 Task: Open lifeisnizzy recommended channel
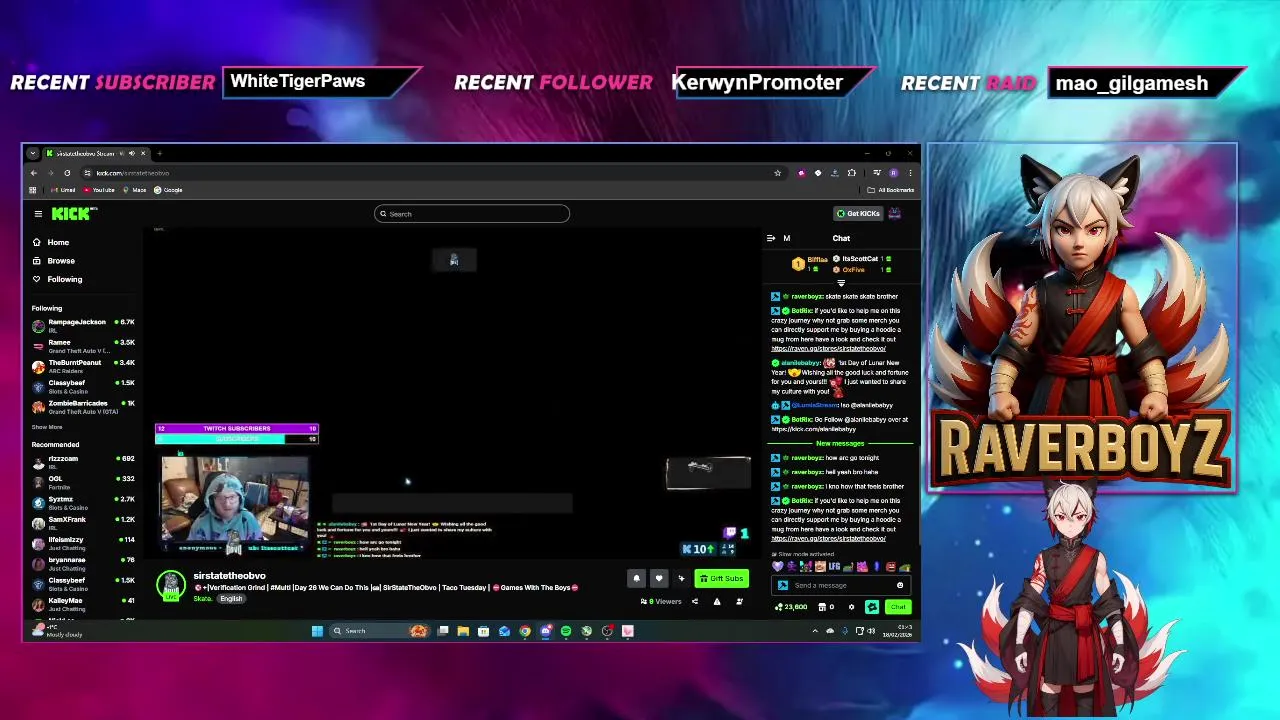click(x=83, y=543)
